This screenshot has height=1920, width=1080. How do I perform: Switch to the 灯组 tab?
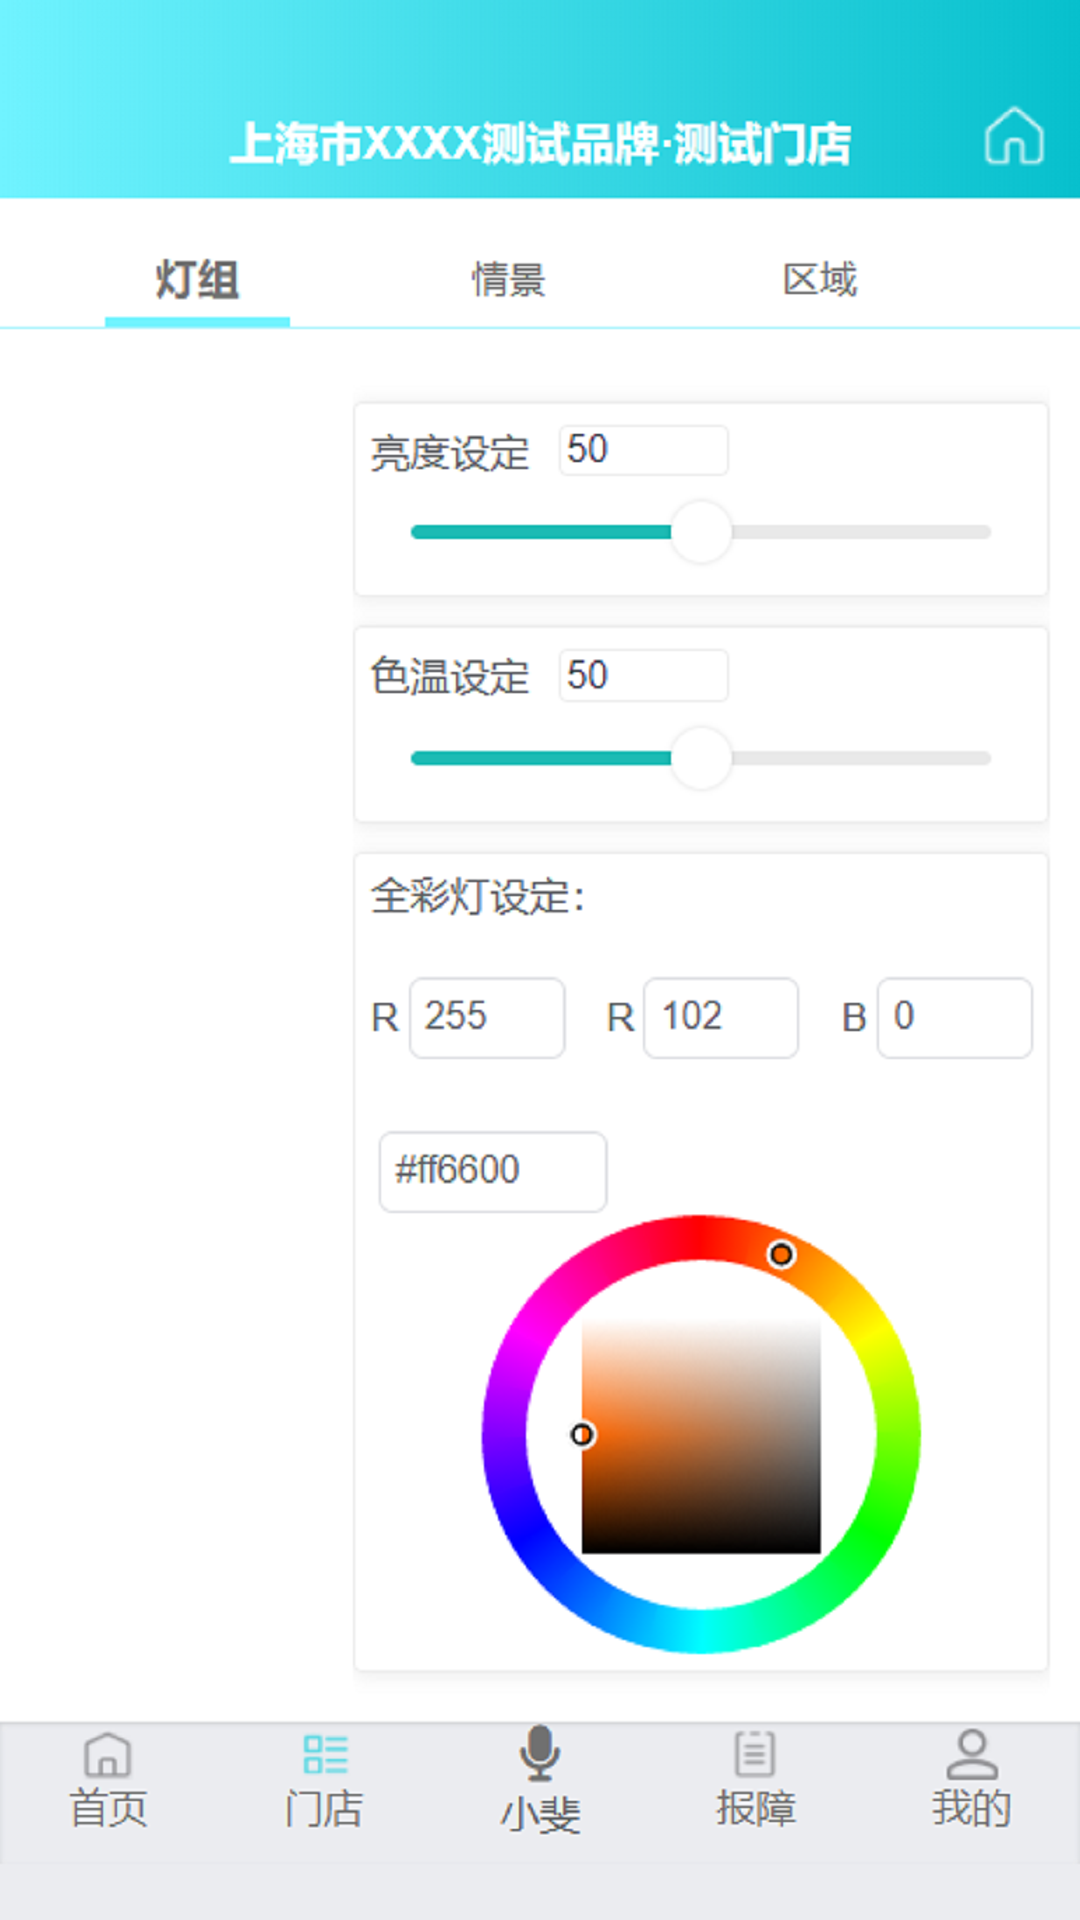coord(197,280)
